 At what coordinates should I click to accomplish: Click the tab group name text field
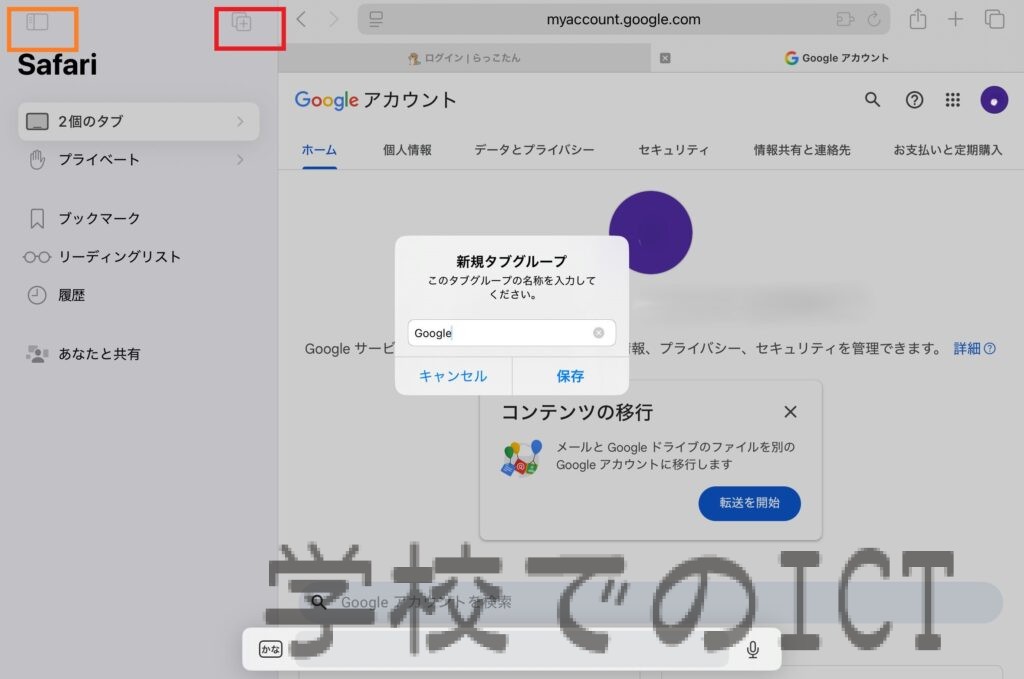(511, 333)
